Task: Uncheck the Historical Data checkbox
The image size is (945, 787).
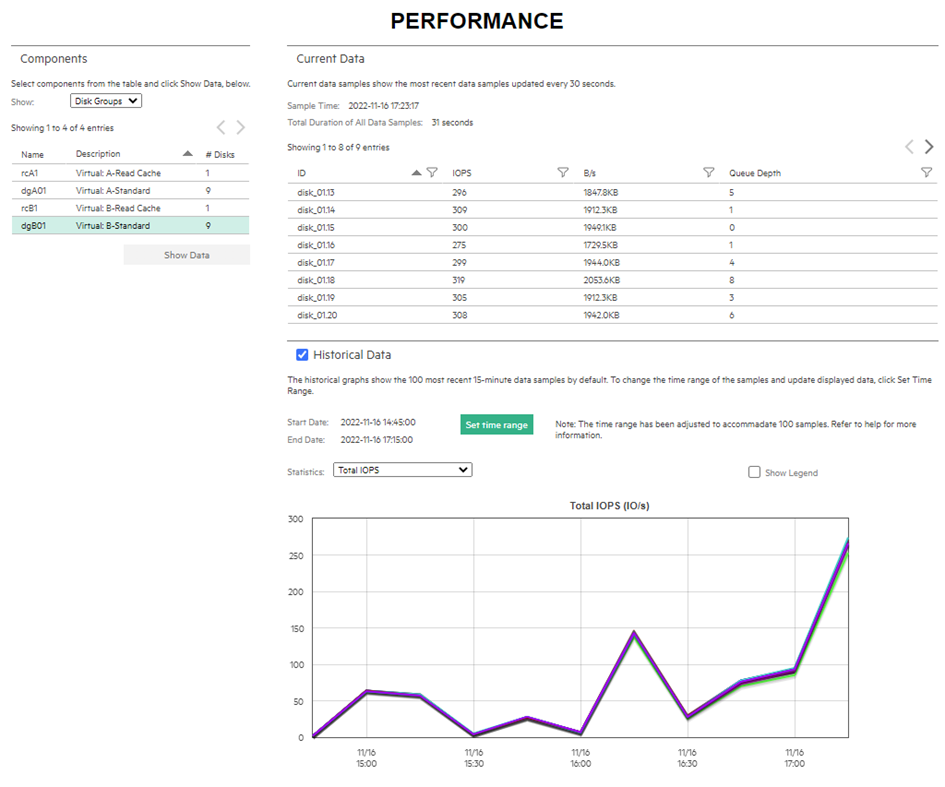Action: pyautogui.click(x=302, y=355)
